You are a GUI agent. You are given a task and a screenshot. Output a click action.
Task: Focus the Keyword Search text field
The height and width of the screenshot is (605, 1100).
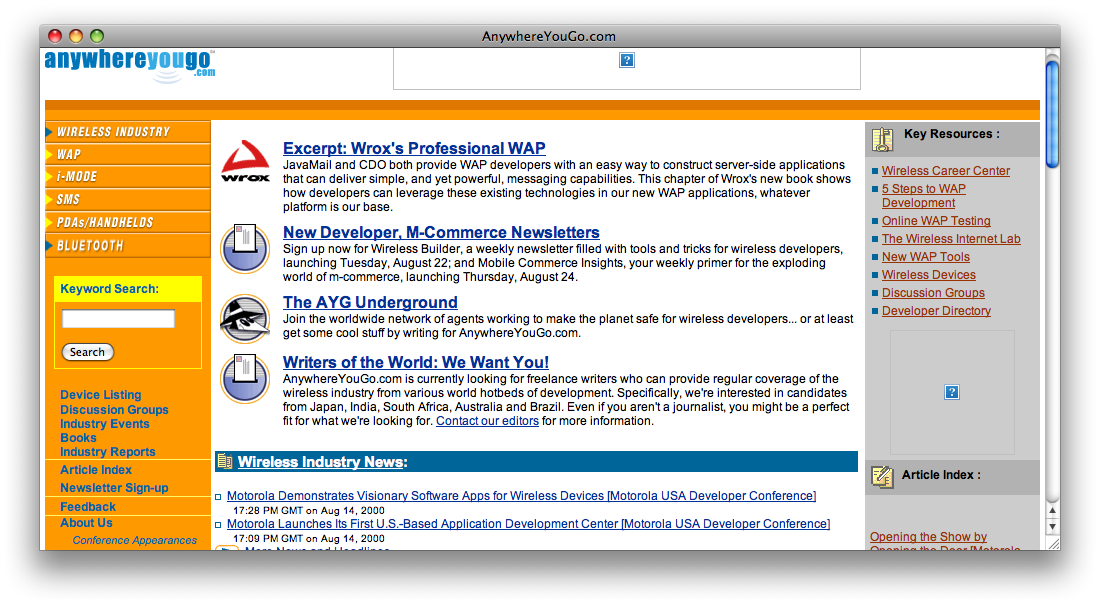(118, 319)
